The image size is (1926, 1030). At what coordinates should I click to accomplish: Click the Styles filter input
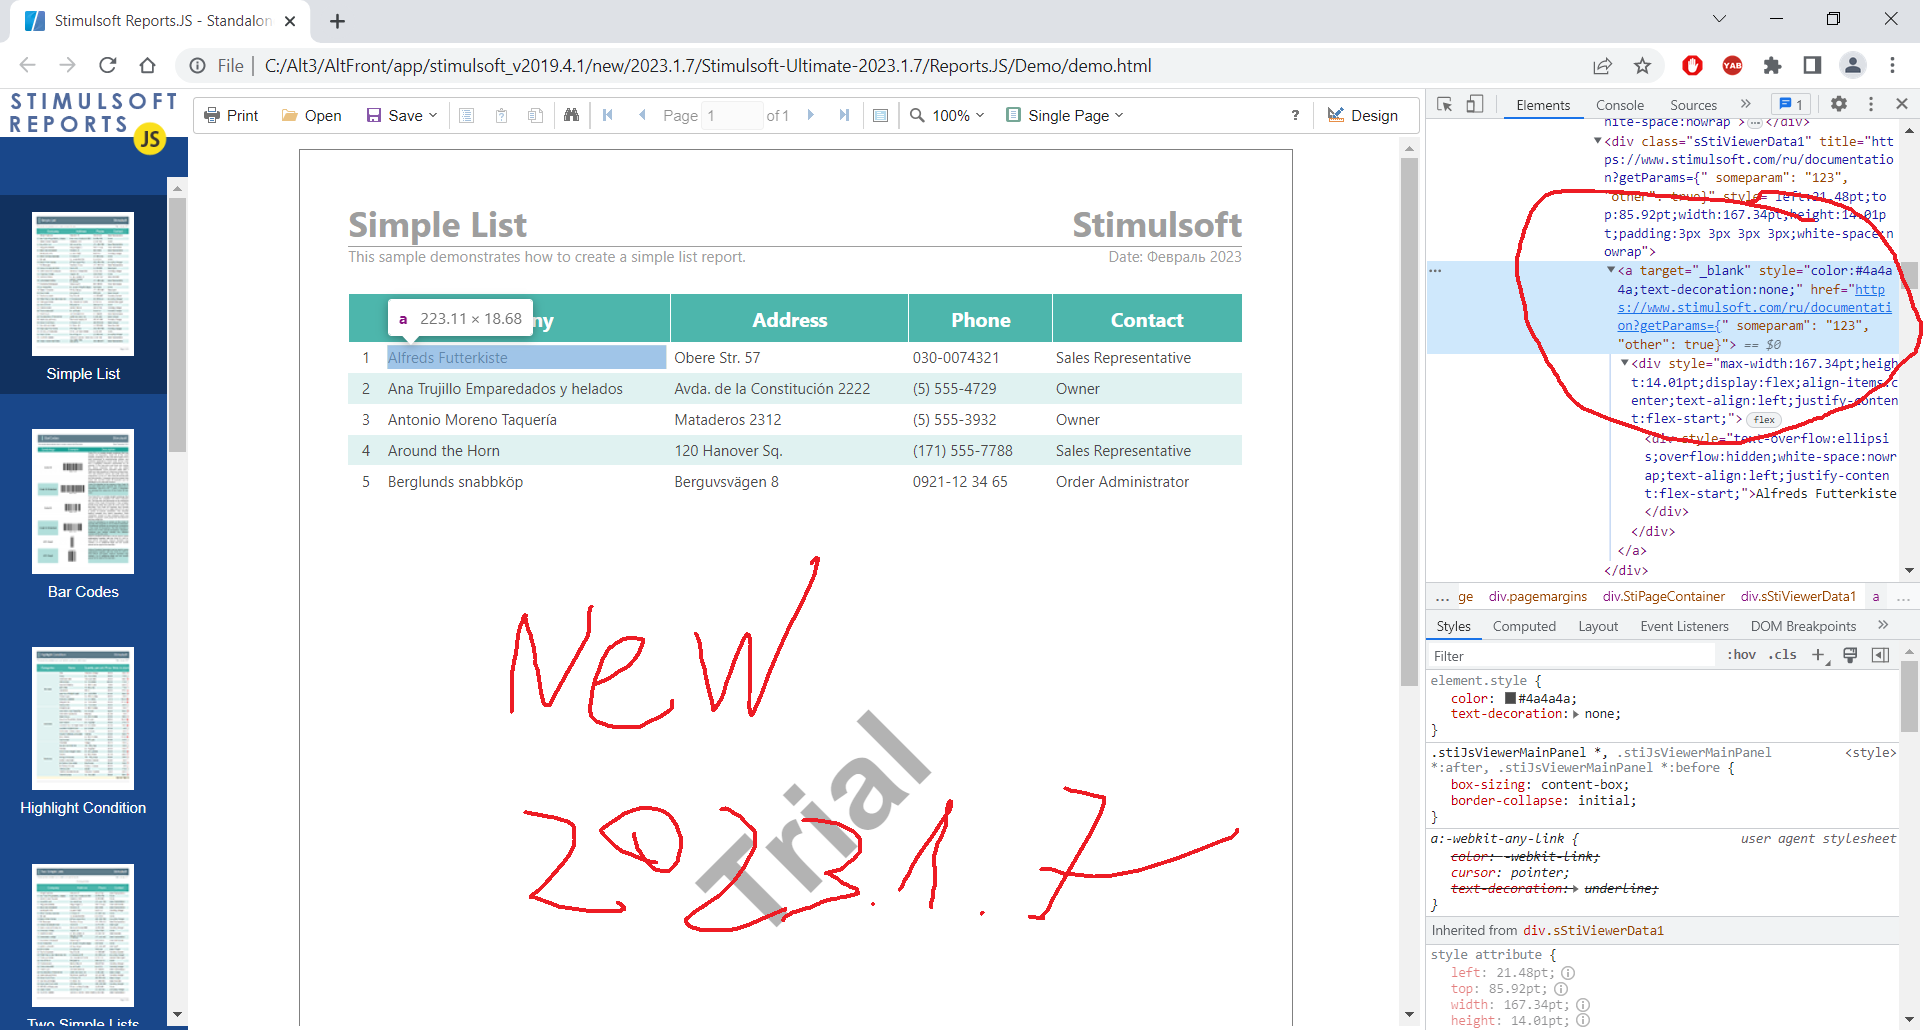click(1571, 656)
